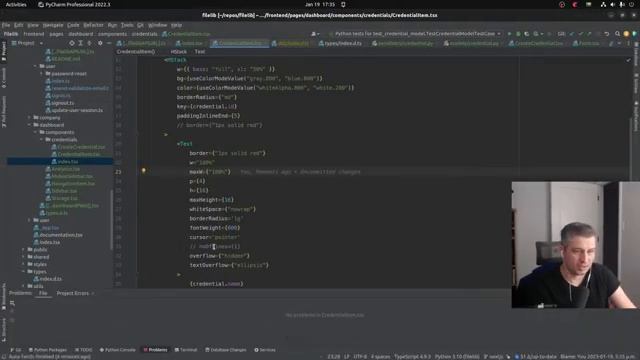Select CreateCredential.tsx in Project tree
Image resolution: width=640 pixels, height=360 pixels.
tap(78, 147)
